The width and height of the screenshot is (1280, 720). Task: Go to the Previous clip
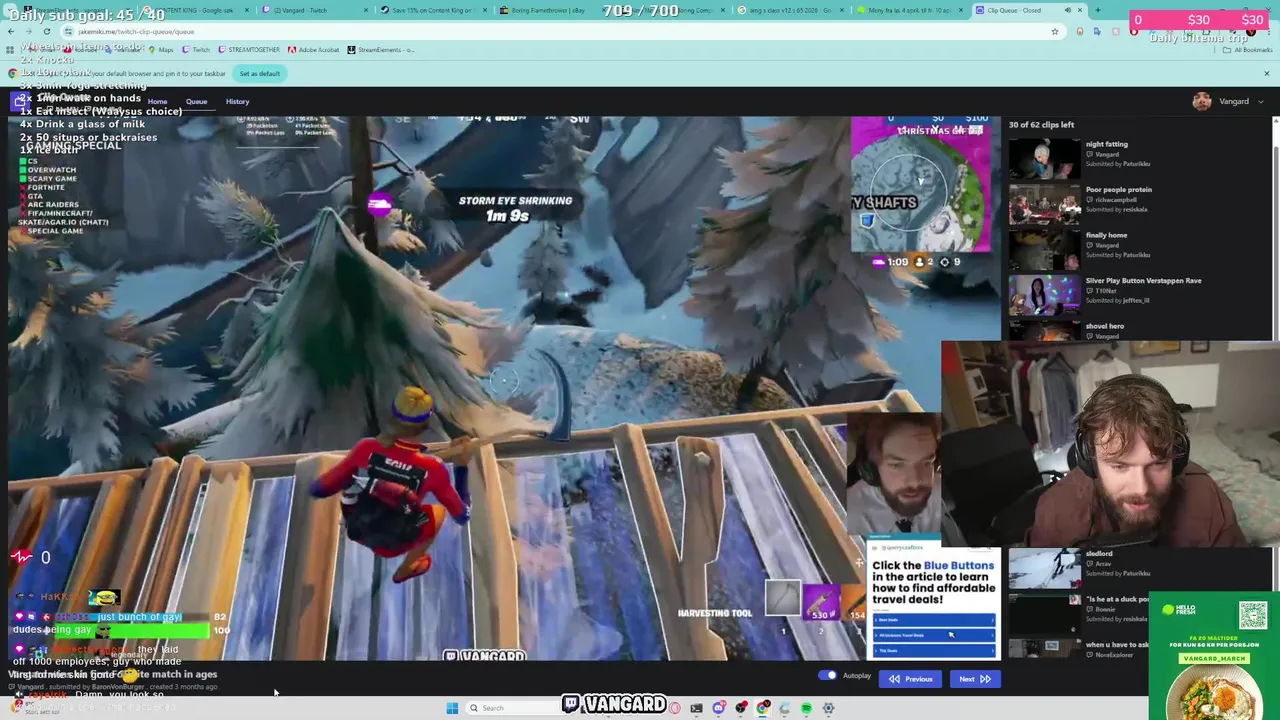[x=911, y=679]
